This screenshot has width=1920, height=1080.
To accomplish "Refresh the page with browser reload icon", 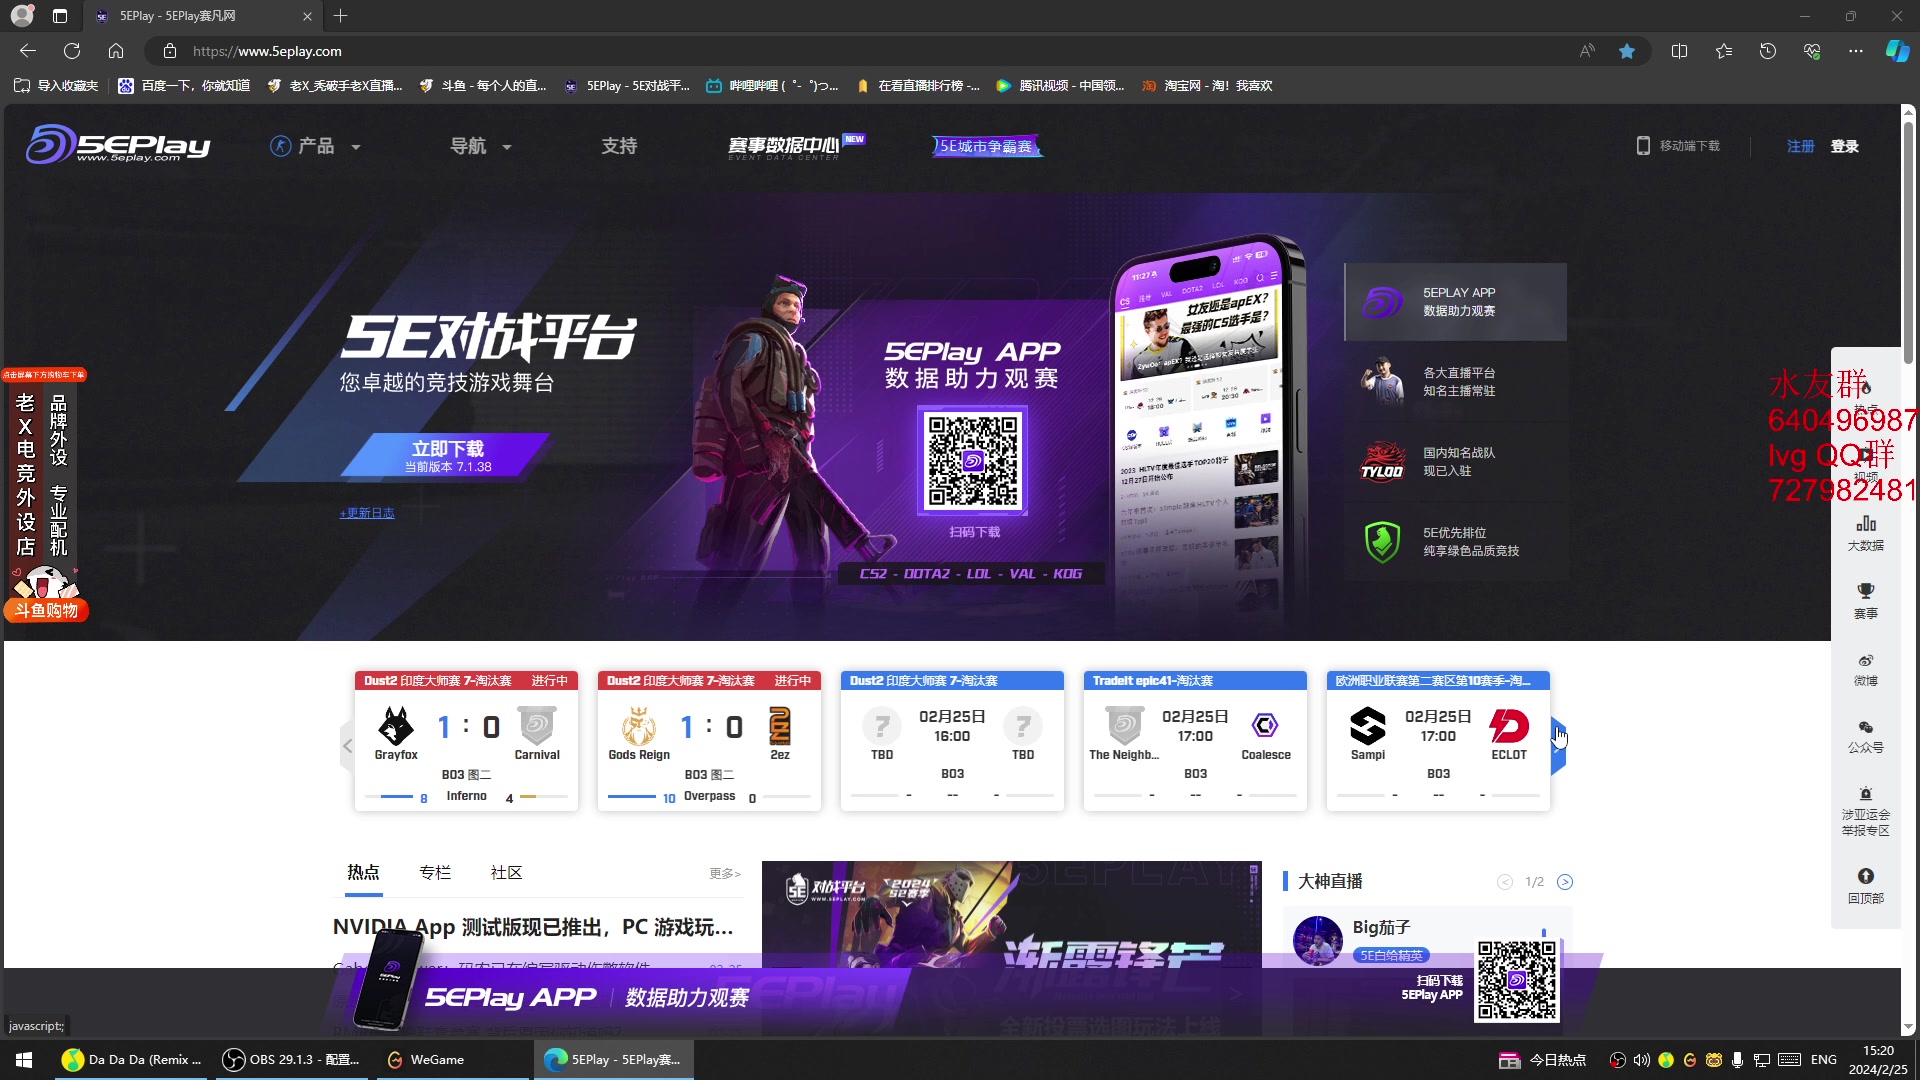I will pos(72,51).
